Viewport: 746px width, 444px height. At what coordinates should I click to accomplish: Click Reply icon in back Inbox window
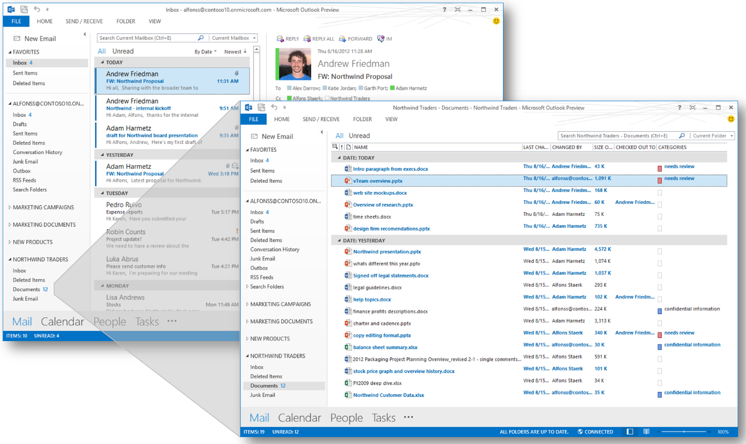click(x=280, y=39)
